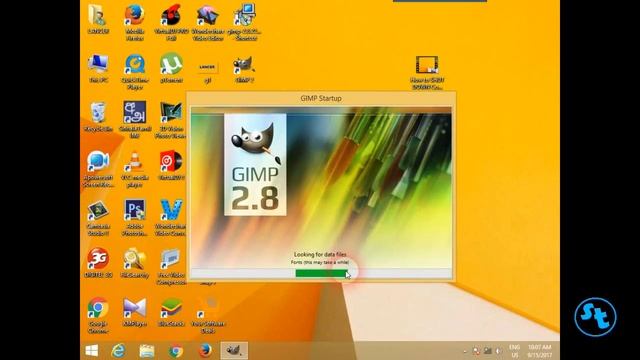
Task: Open the KMPlayer desktop shortcut
Action: click(135, 312)
